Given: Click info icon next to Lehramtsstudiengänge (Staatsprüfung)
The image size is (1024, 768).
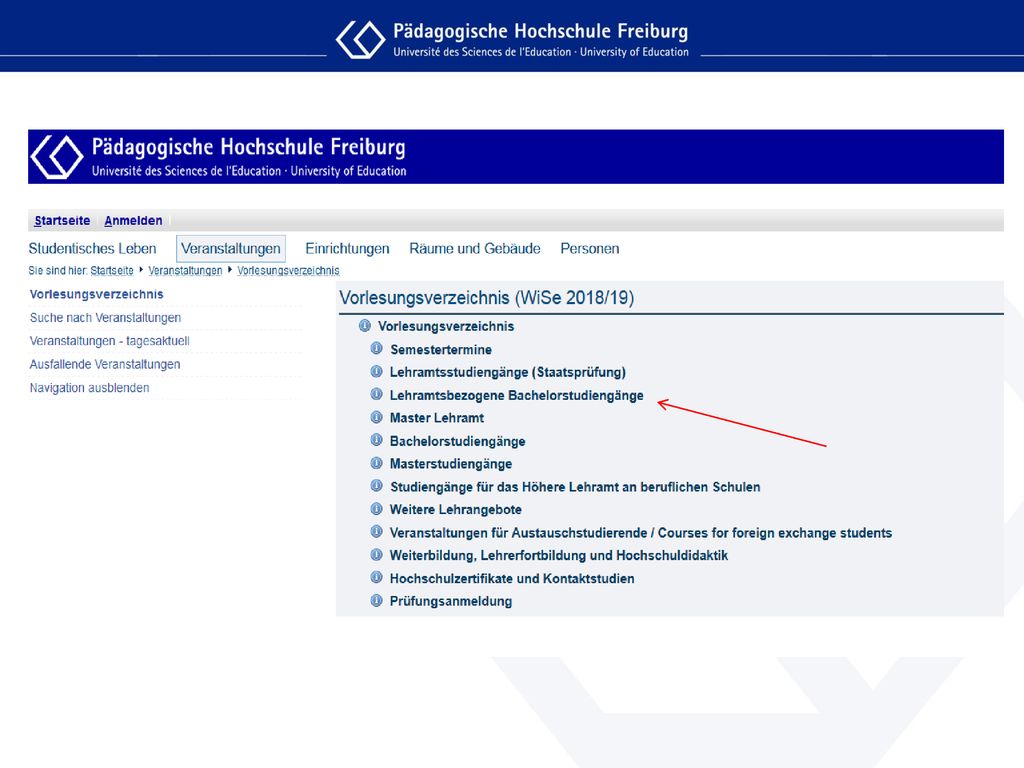Looking at the screenshot, I should (x=377, y=371).
